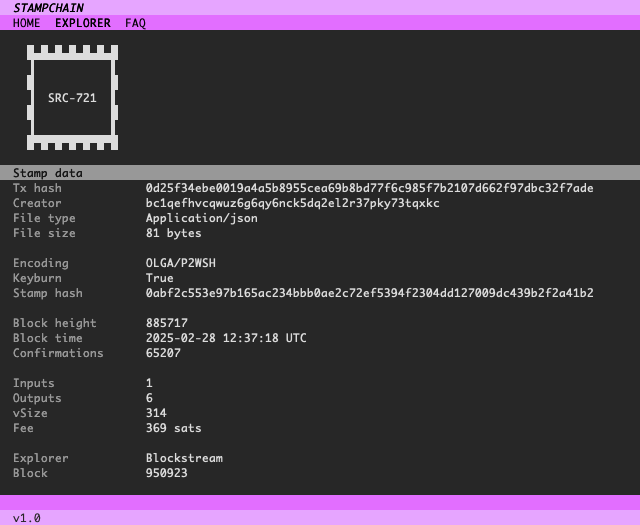Viewport: 640px width, 525px height.
Task: Select the stamp hash starting 0abf2c55
Action: pos(369,293)
